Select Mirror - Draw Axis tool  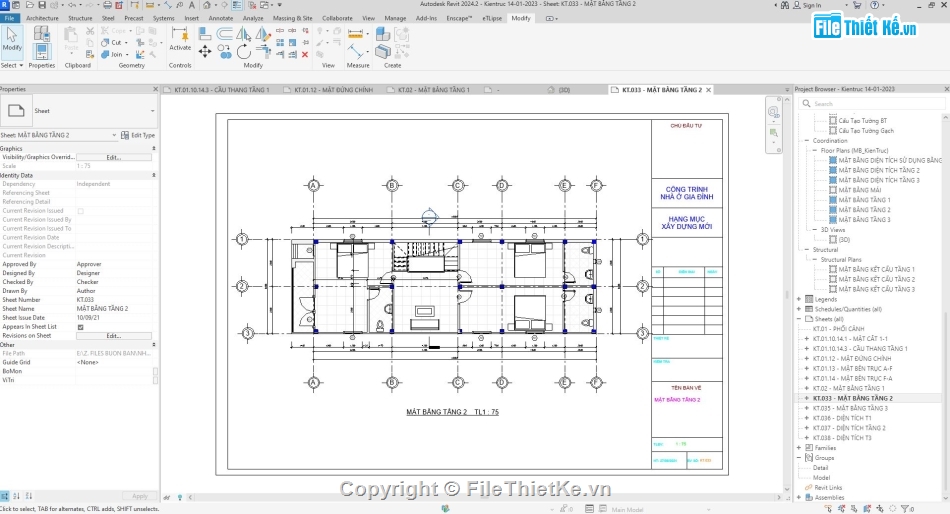coord(262,34)
